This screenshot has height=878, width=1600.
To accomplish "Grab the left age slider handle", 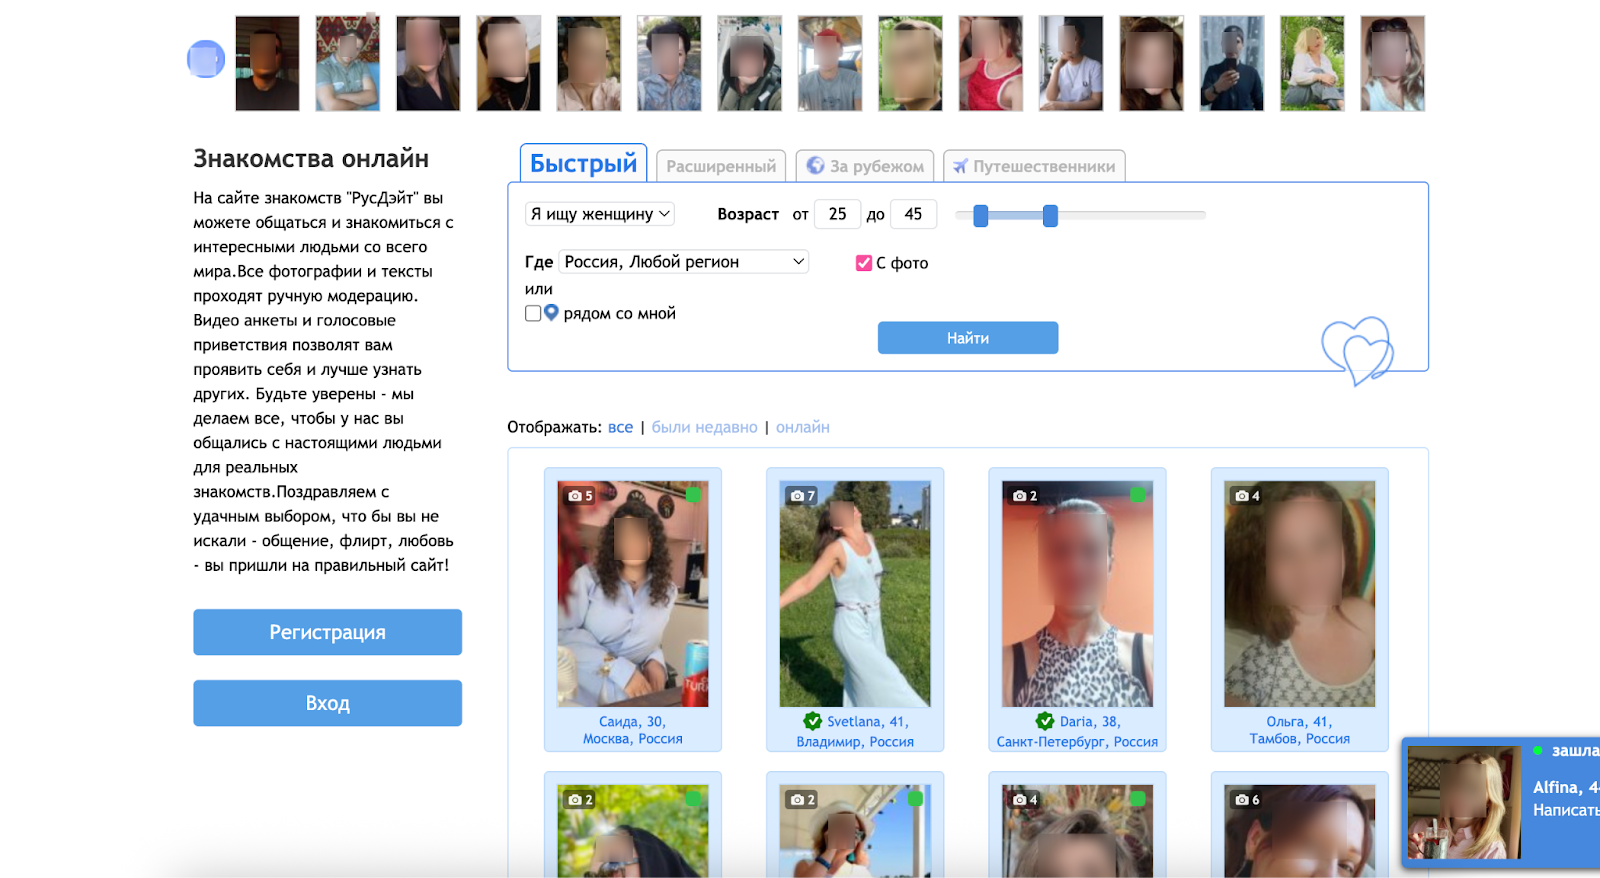I will pyautogui.click(x=981, y=216).
